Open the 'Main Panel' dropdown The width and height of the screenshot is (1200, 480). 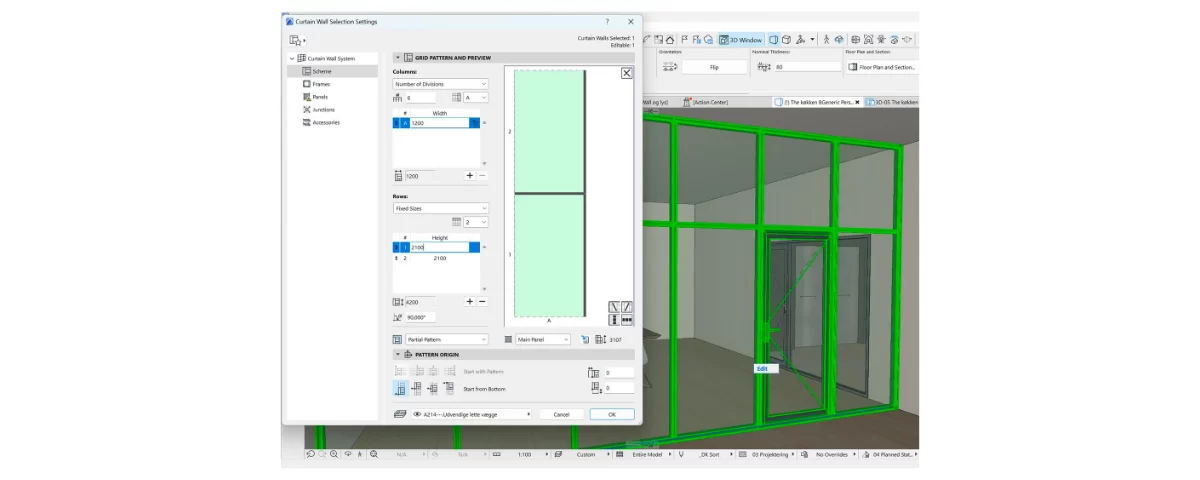coord(542,340)
